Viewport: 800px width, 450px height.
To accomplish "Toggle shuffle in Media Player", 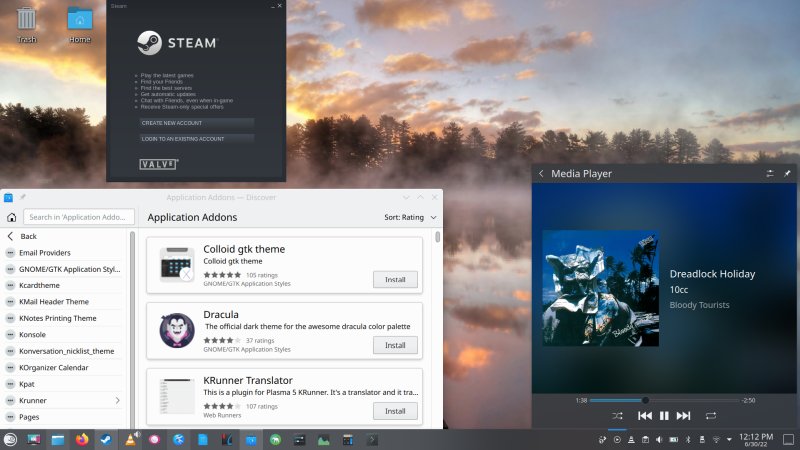I will click(x=617, y=415).
